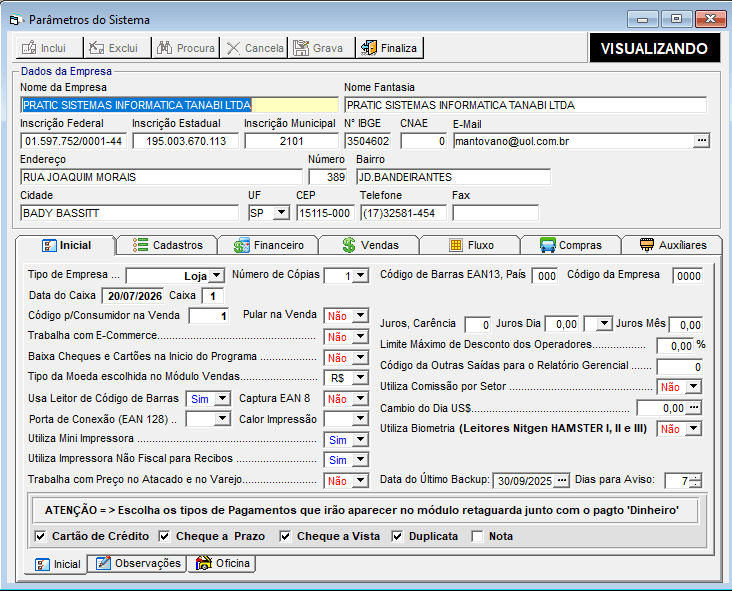Click the Cidade field
Screen dimensions: 732x591
130,213
